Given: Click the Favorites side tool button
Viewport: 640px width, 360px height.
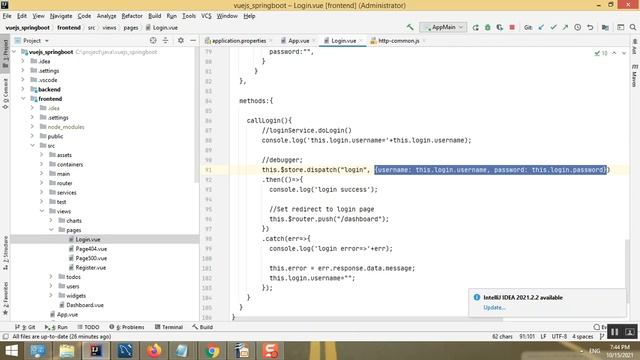Looking at the screenshot, I should [x=5, y=299].
